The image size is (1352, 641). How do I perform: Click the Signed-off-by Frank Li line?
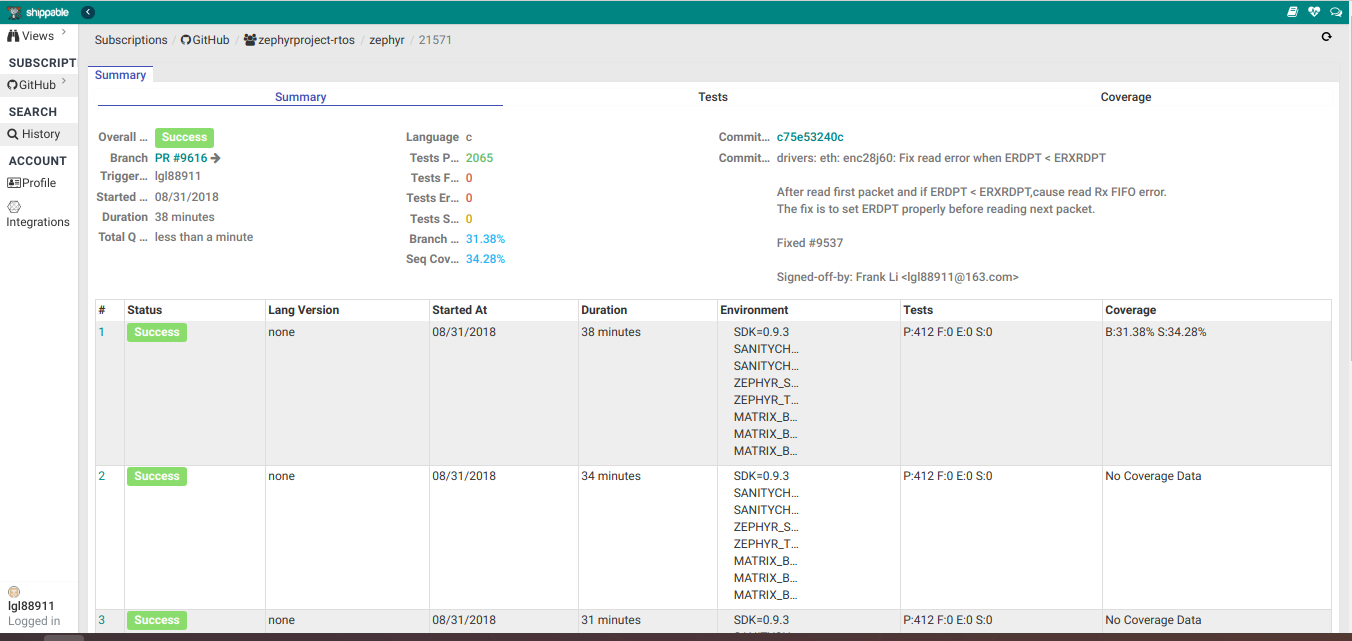[x=897, y=277]
